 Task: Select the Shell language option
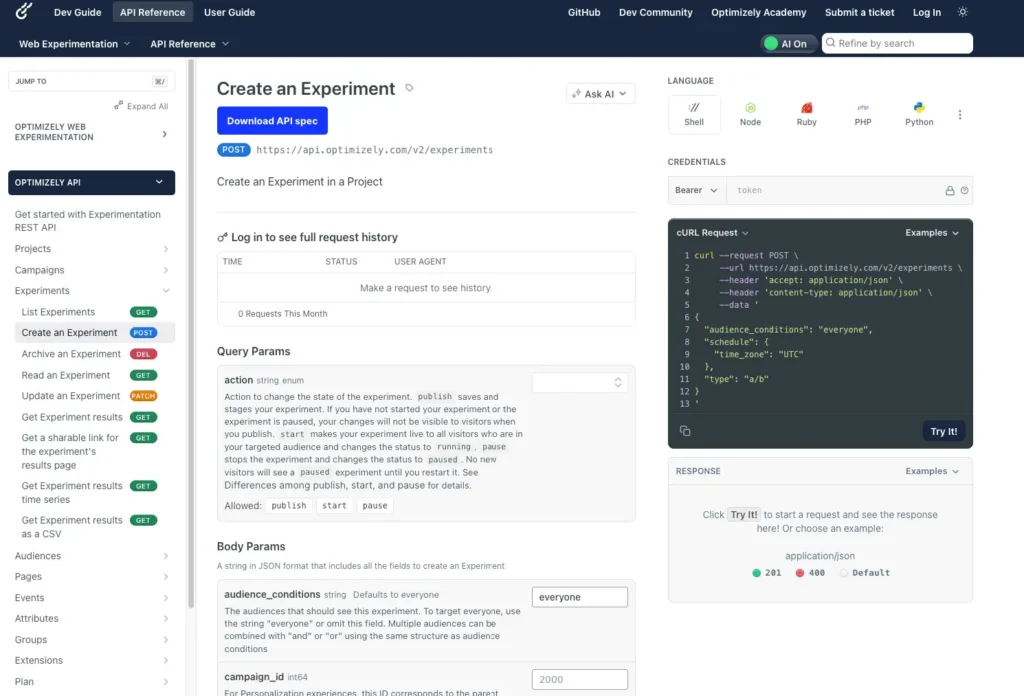(x=694, y=113)
